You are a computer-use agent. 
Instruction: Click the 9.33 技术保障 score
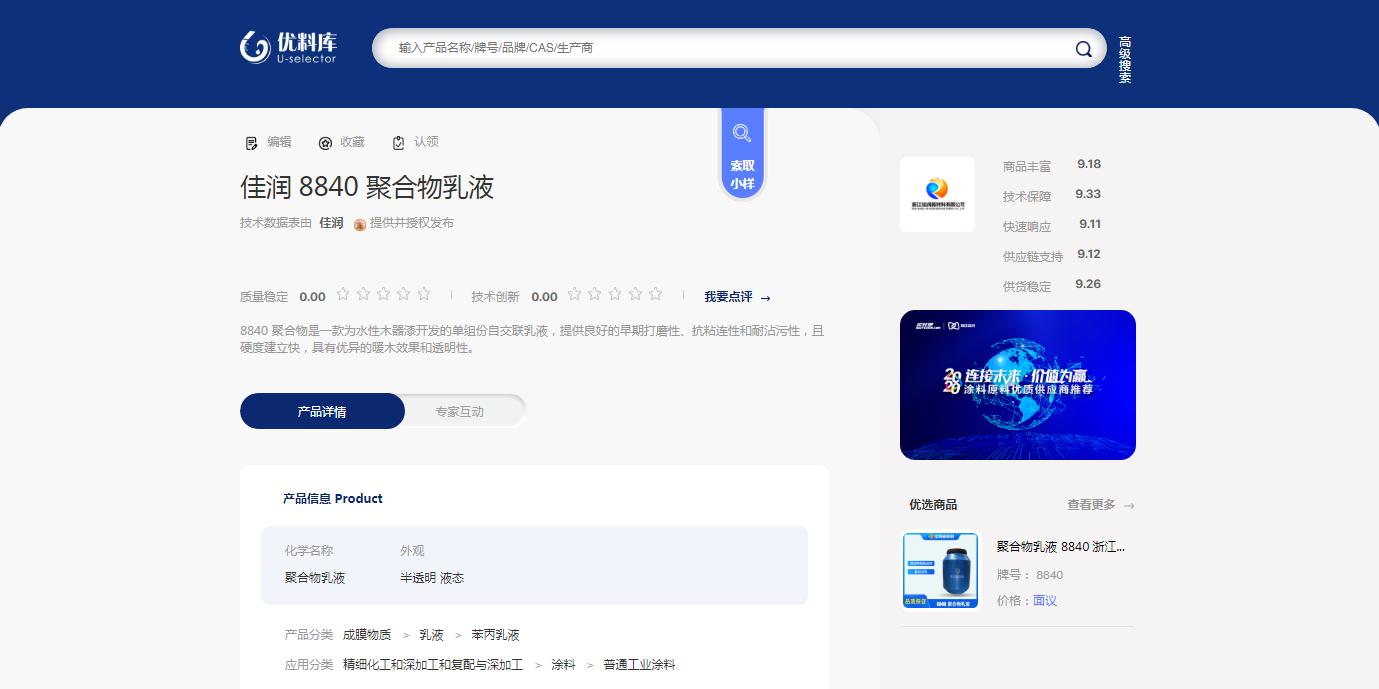[1088, 194]
